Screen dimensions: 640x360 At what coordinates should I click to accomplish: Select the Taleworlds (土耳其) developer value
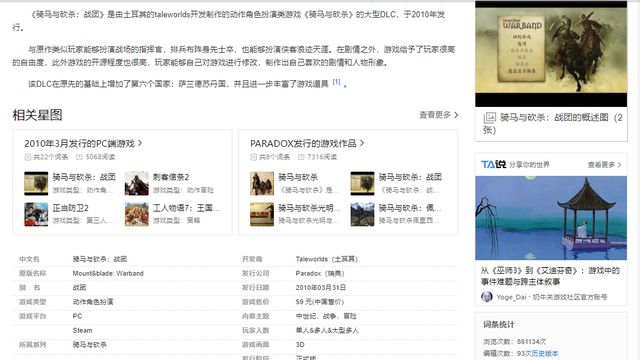[327, 259]
